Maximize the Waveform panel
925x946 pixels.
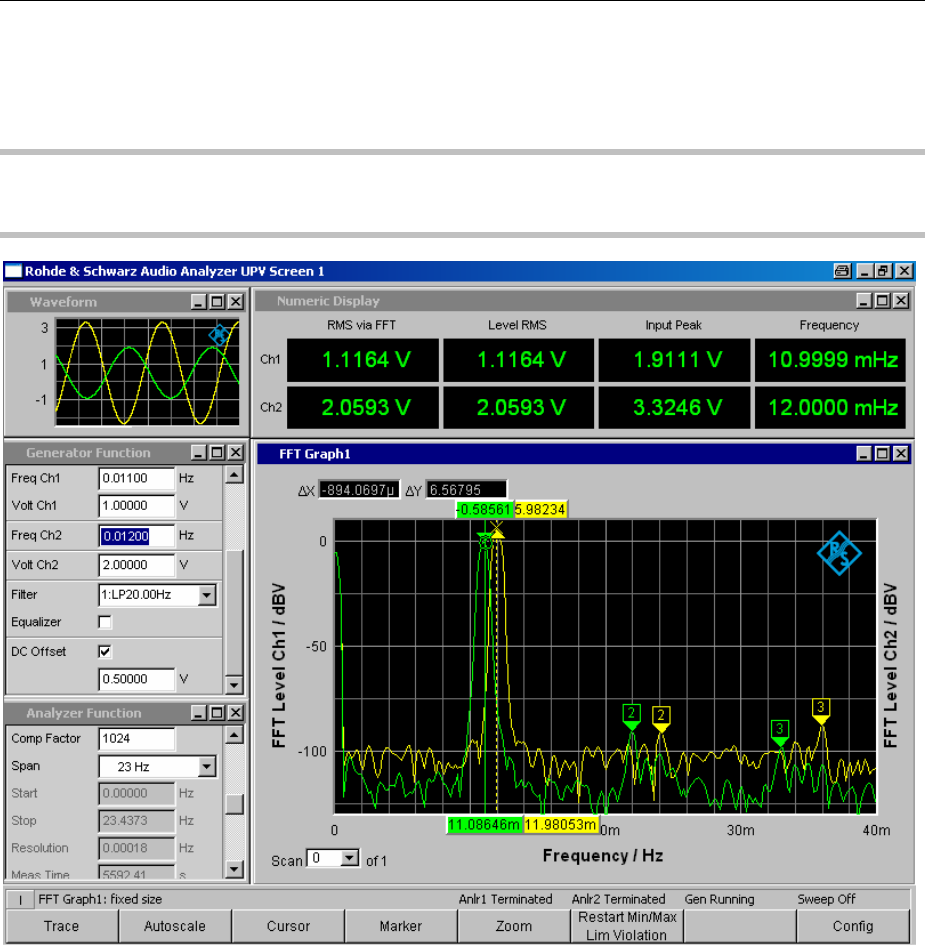(217, 302)
